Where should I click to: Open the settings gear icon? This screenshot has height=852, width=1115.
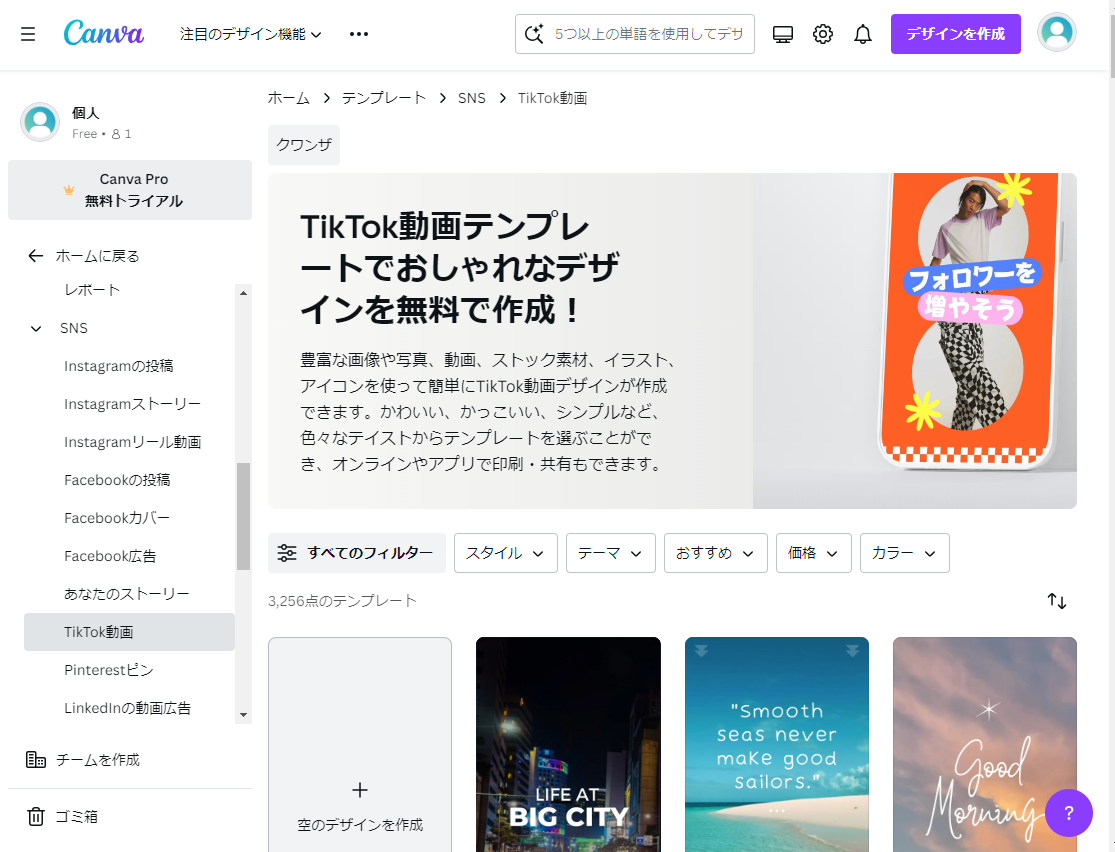click(x=823, y=34)
